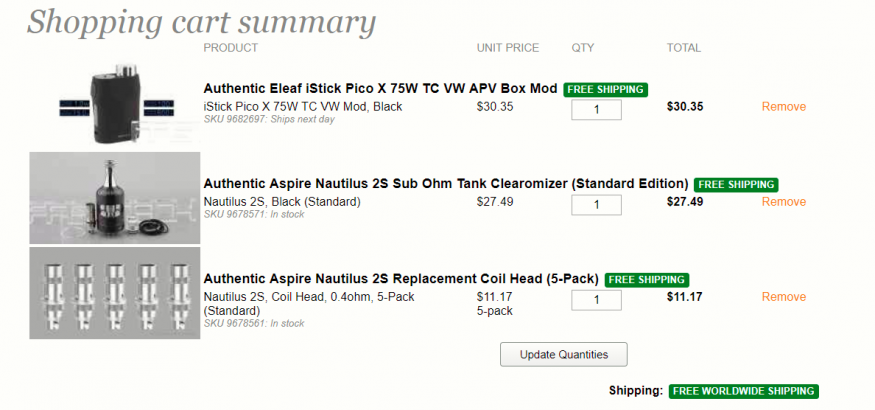Focus quantity field for Nautilus 2S tank
This screenshot has width=875, height=410.
point(596,205)
